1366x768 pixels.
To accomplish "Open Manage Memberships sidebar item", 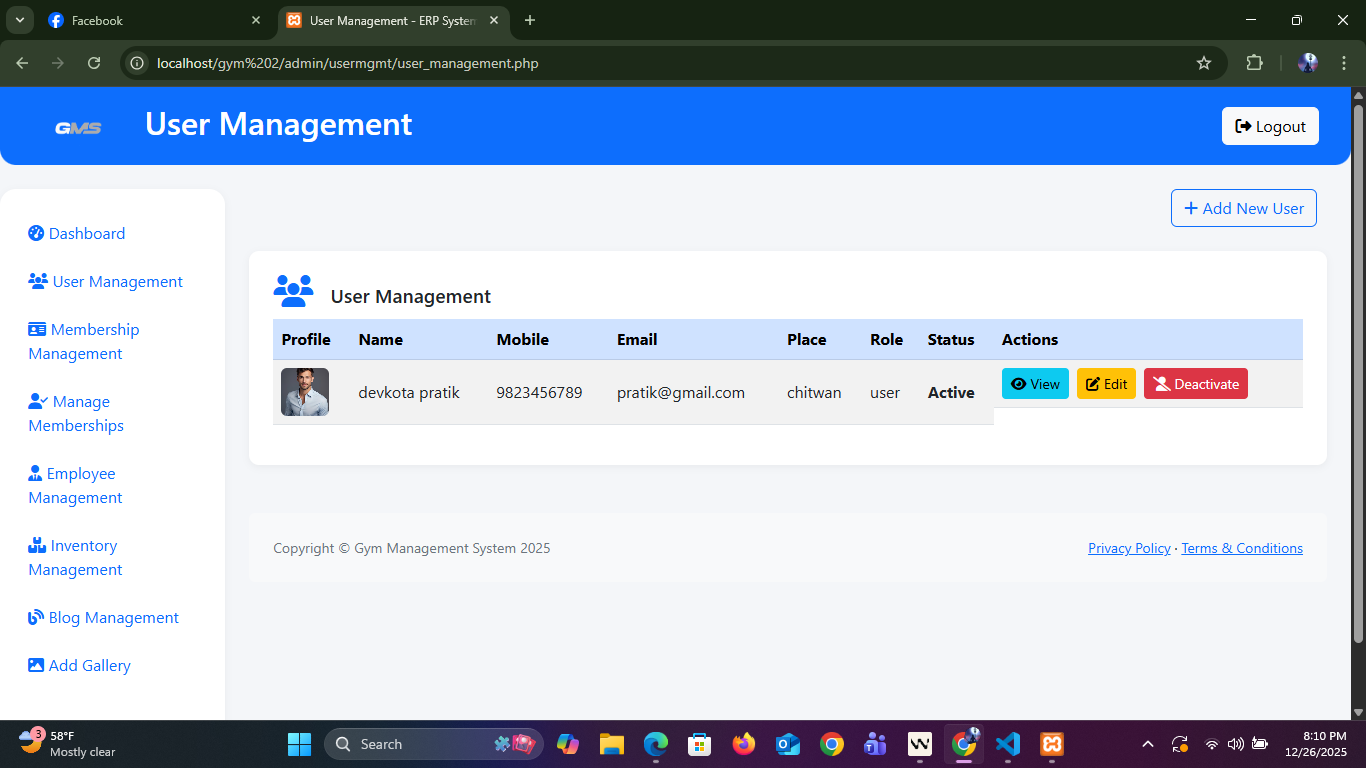I will click(x=76, y=413).
